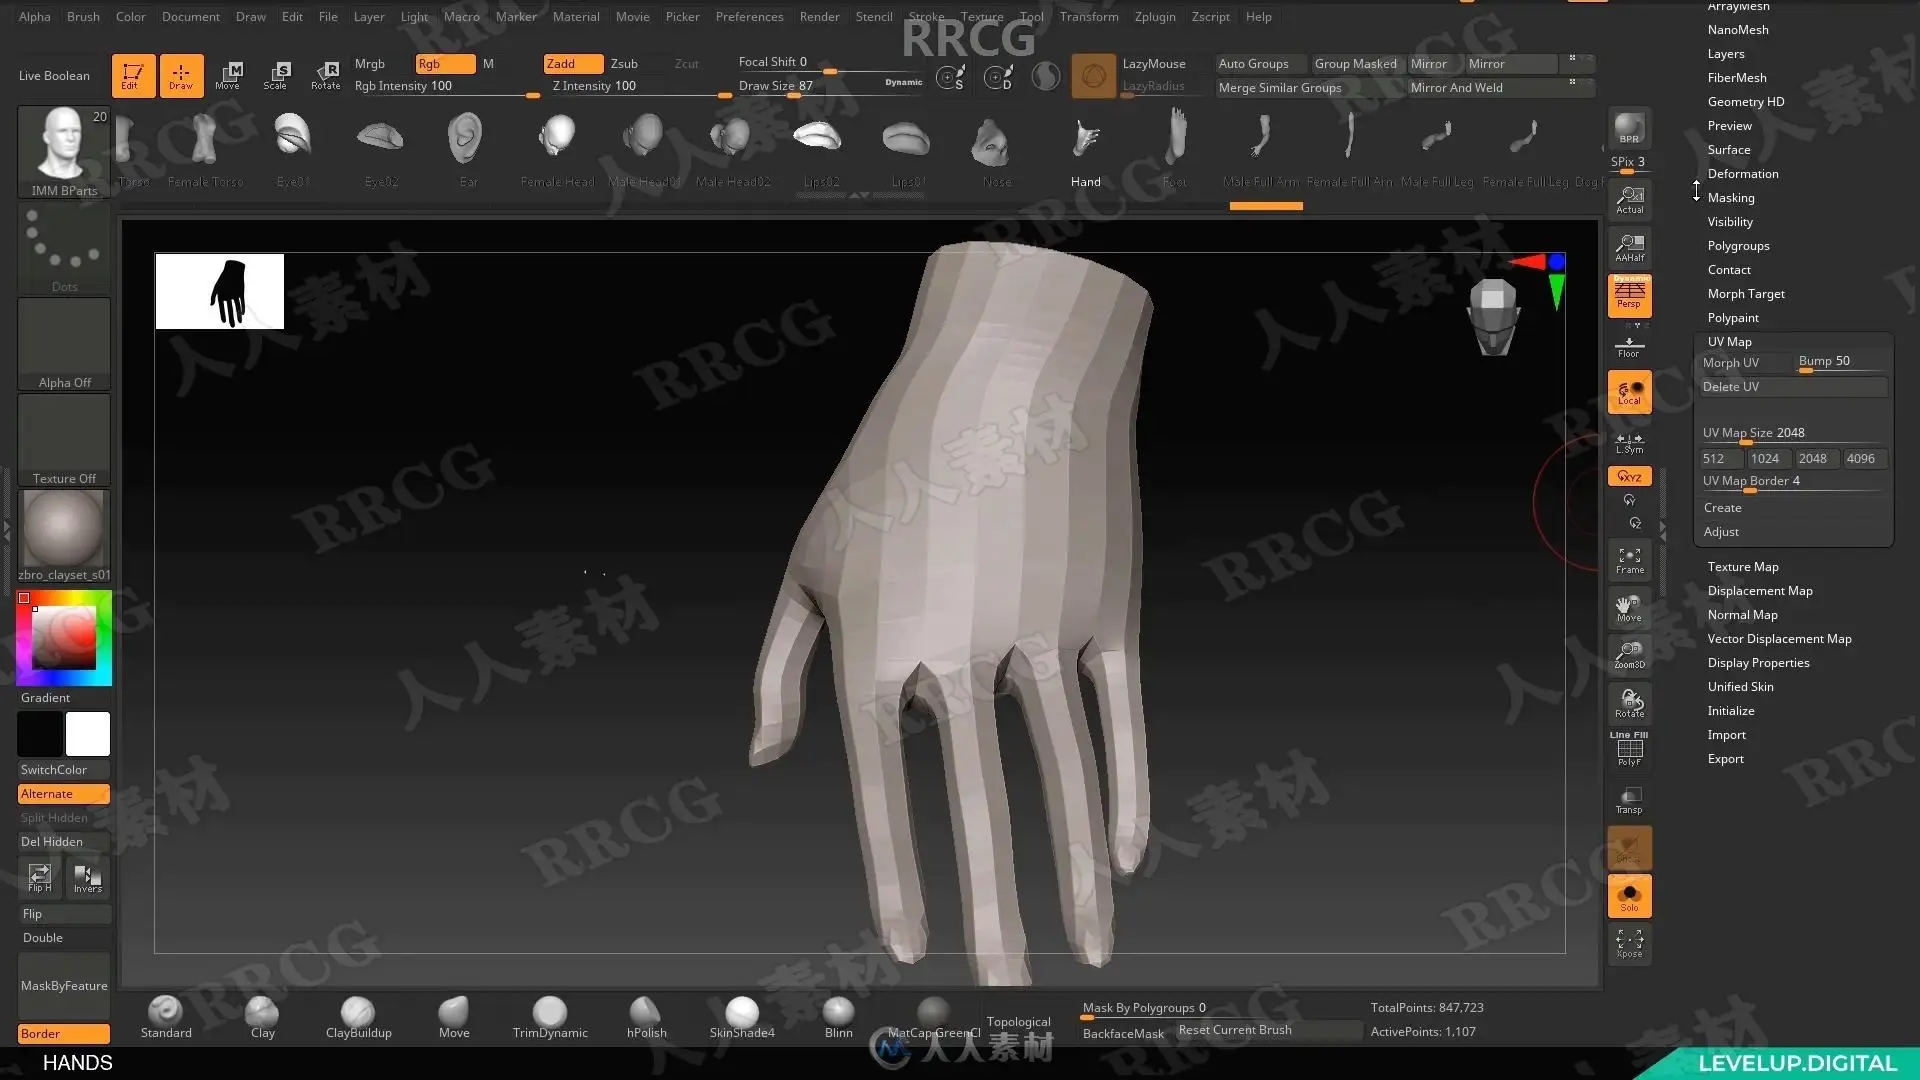This screenshot has height=1080, width=1920.
Task: Toggle Zadd sculpting mode
Action: pos(573,63)
